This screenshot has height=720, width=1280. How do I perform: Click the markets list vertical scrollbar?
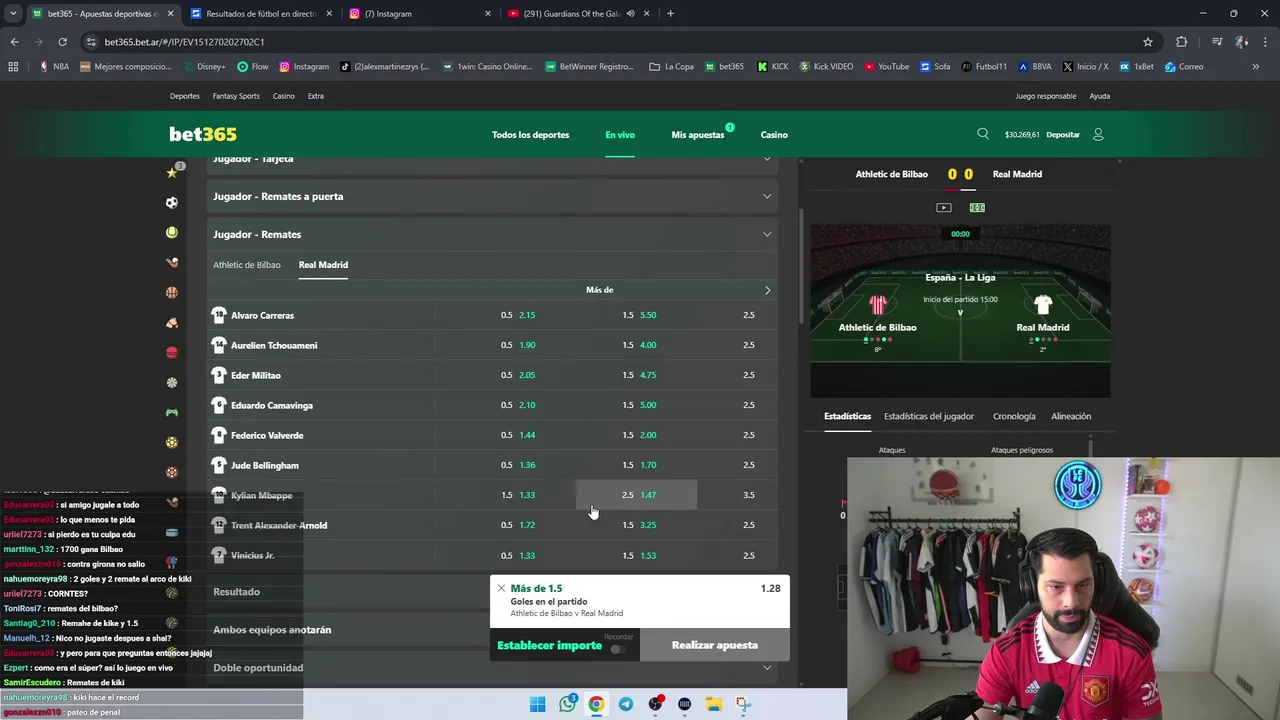click(x=800, y=265)
